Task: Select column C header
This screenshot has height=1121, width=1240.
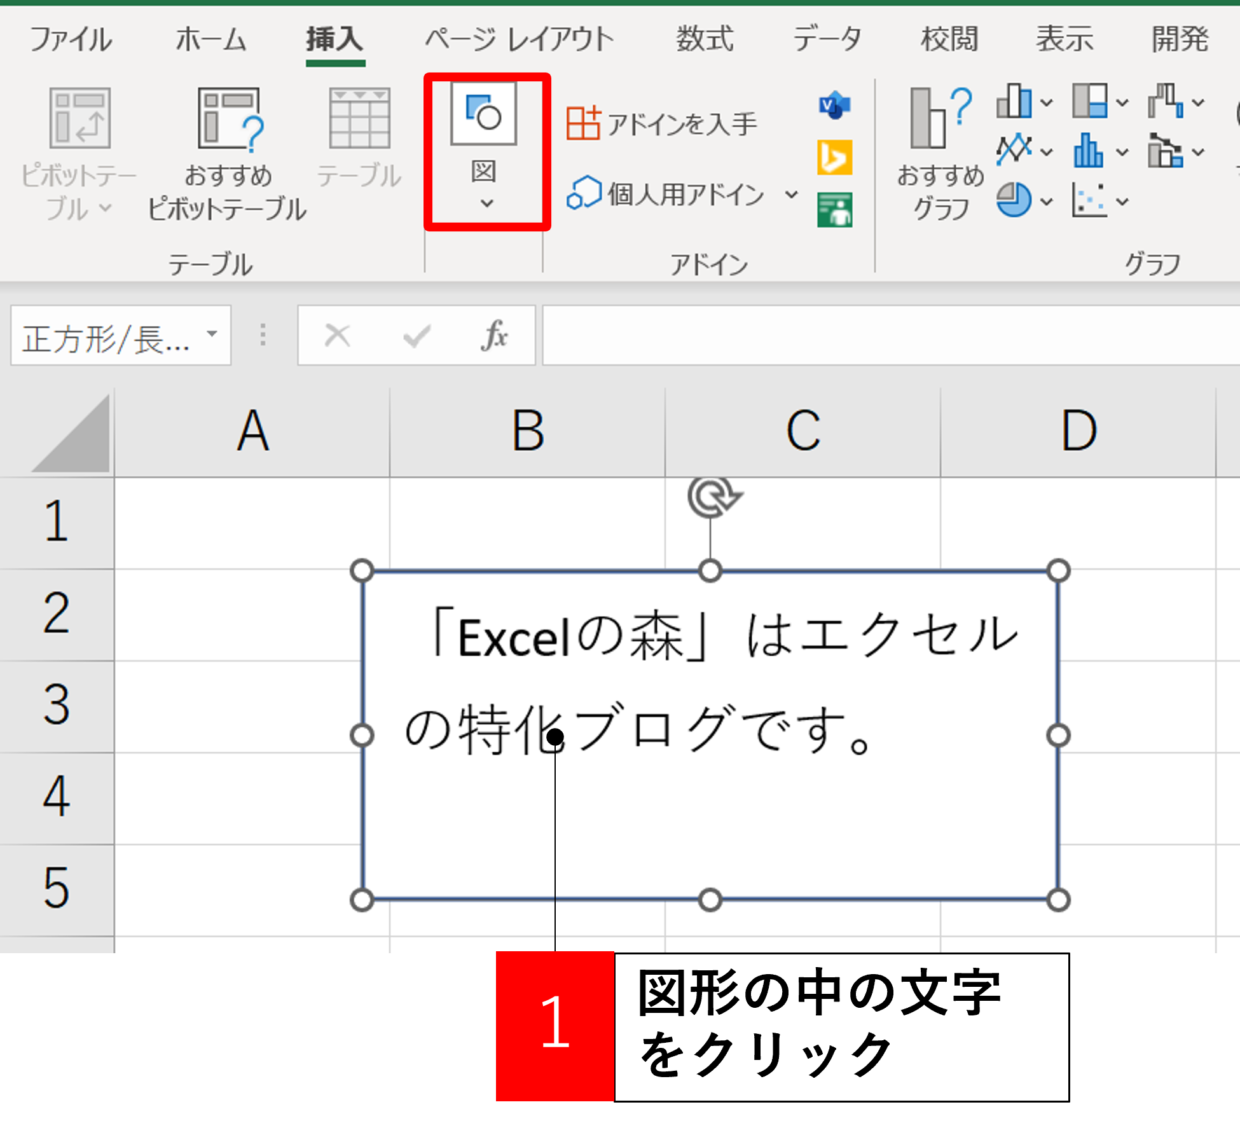Action: pyautogui.click(x=803, y=432)
